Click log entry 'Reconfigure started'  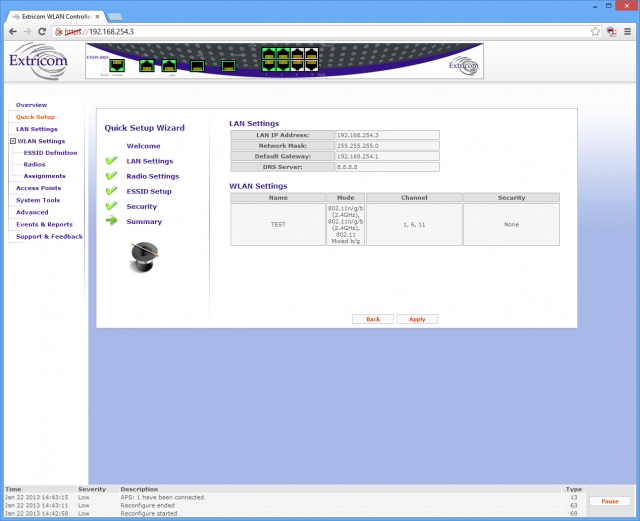pyautogui.click(x=149, y=514)
